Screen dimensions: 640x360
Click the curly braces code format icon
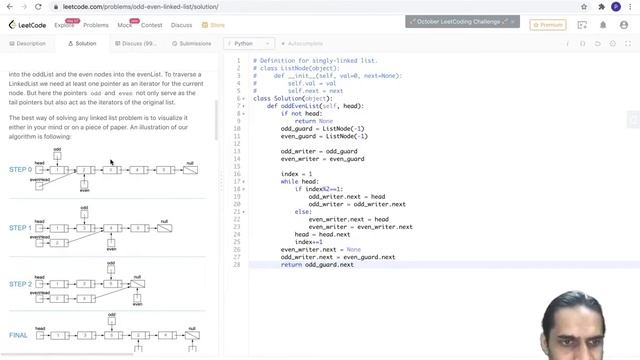(x=582, y=44)
